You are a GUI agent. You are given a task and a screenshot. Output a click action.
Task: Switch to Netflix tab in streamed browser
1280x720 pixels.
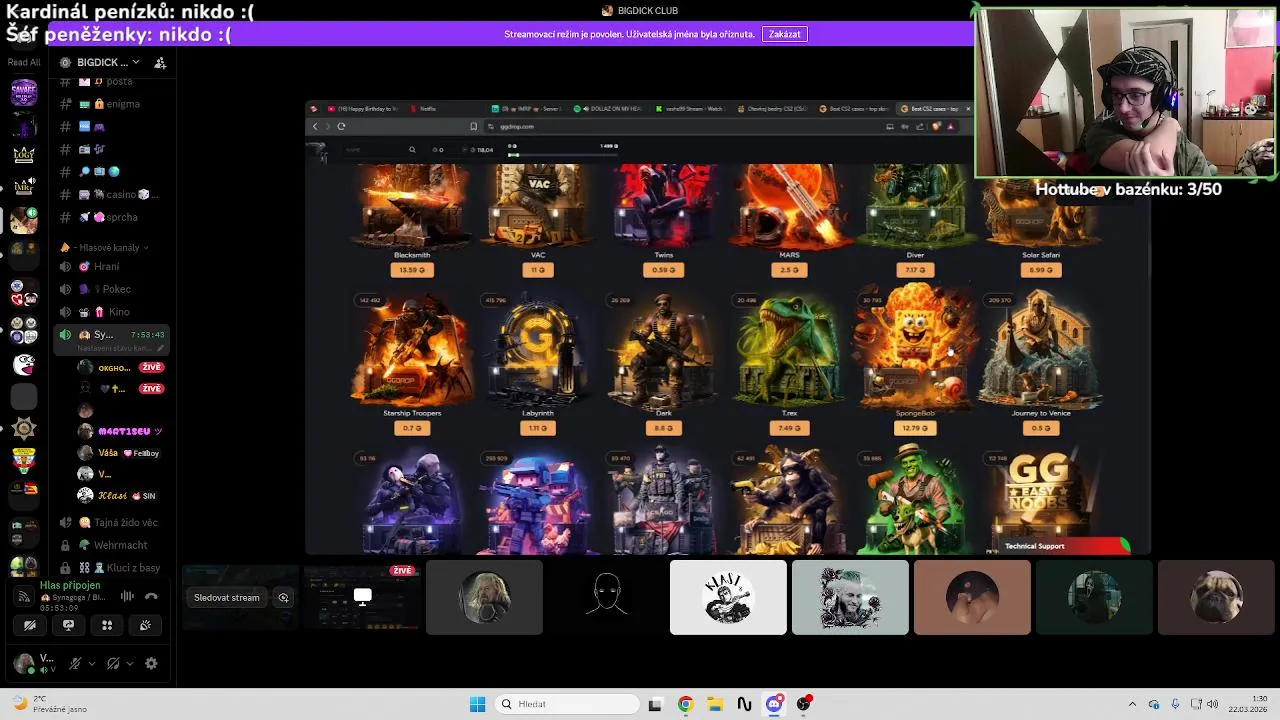427,108
